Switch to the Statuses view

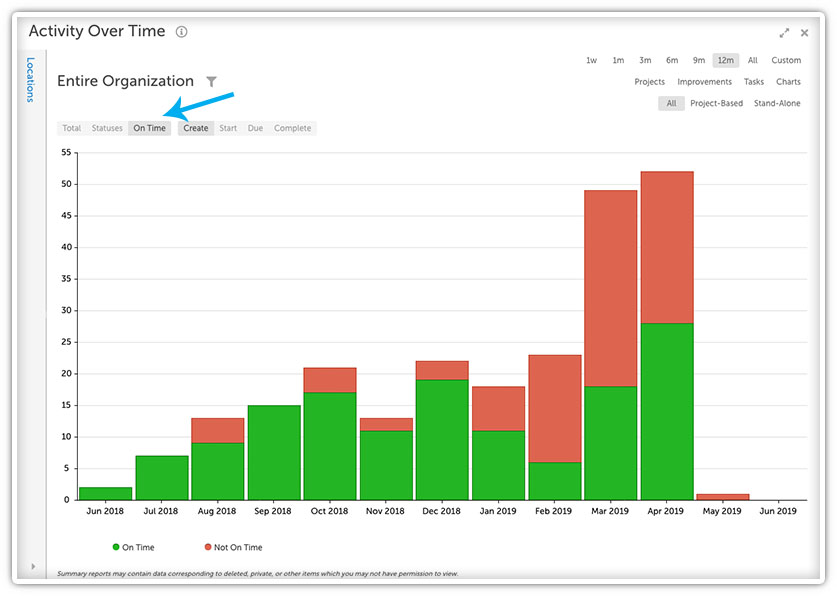(107, 128)
